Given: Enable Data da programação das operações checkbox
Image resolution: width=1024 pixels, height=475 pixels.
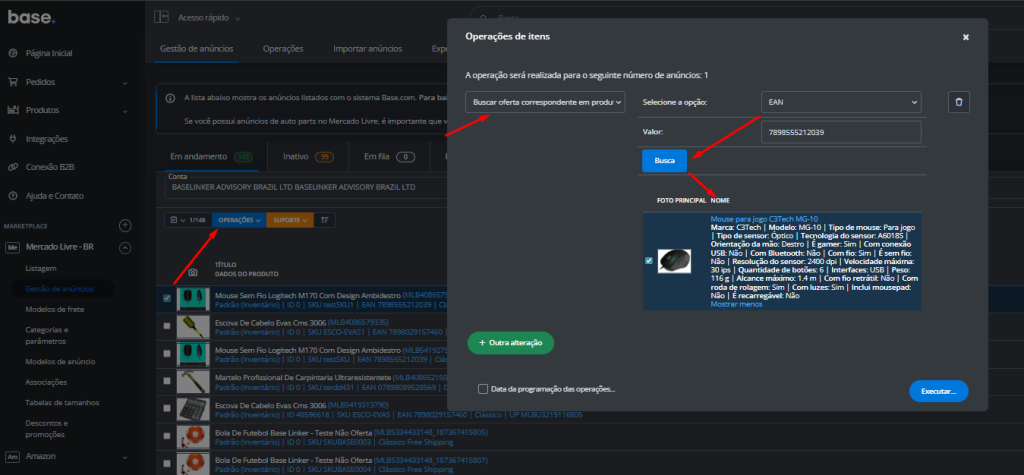Looking at the screenshot, I should (483, 389).
